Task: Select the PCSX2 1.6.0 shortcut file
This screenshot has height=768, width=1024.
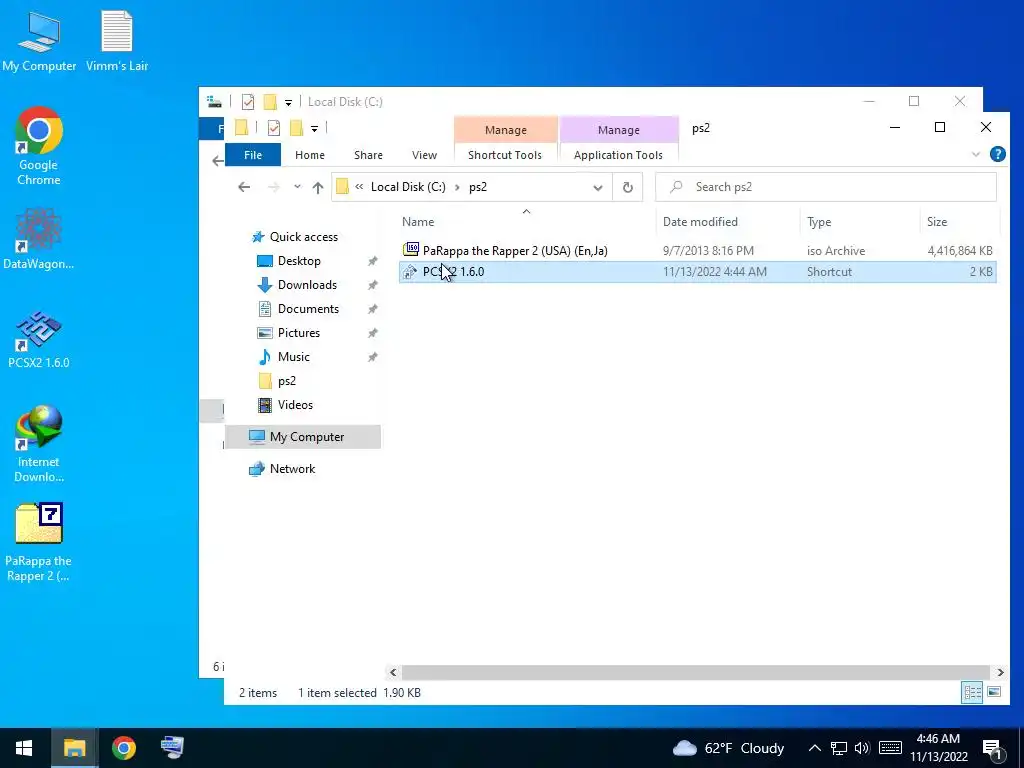Action: point(697,272)
